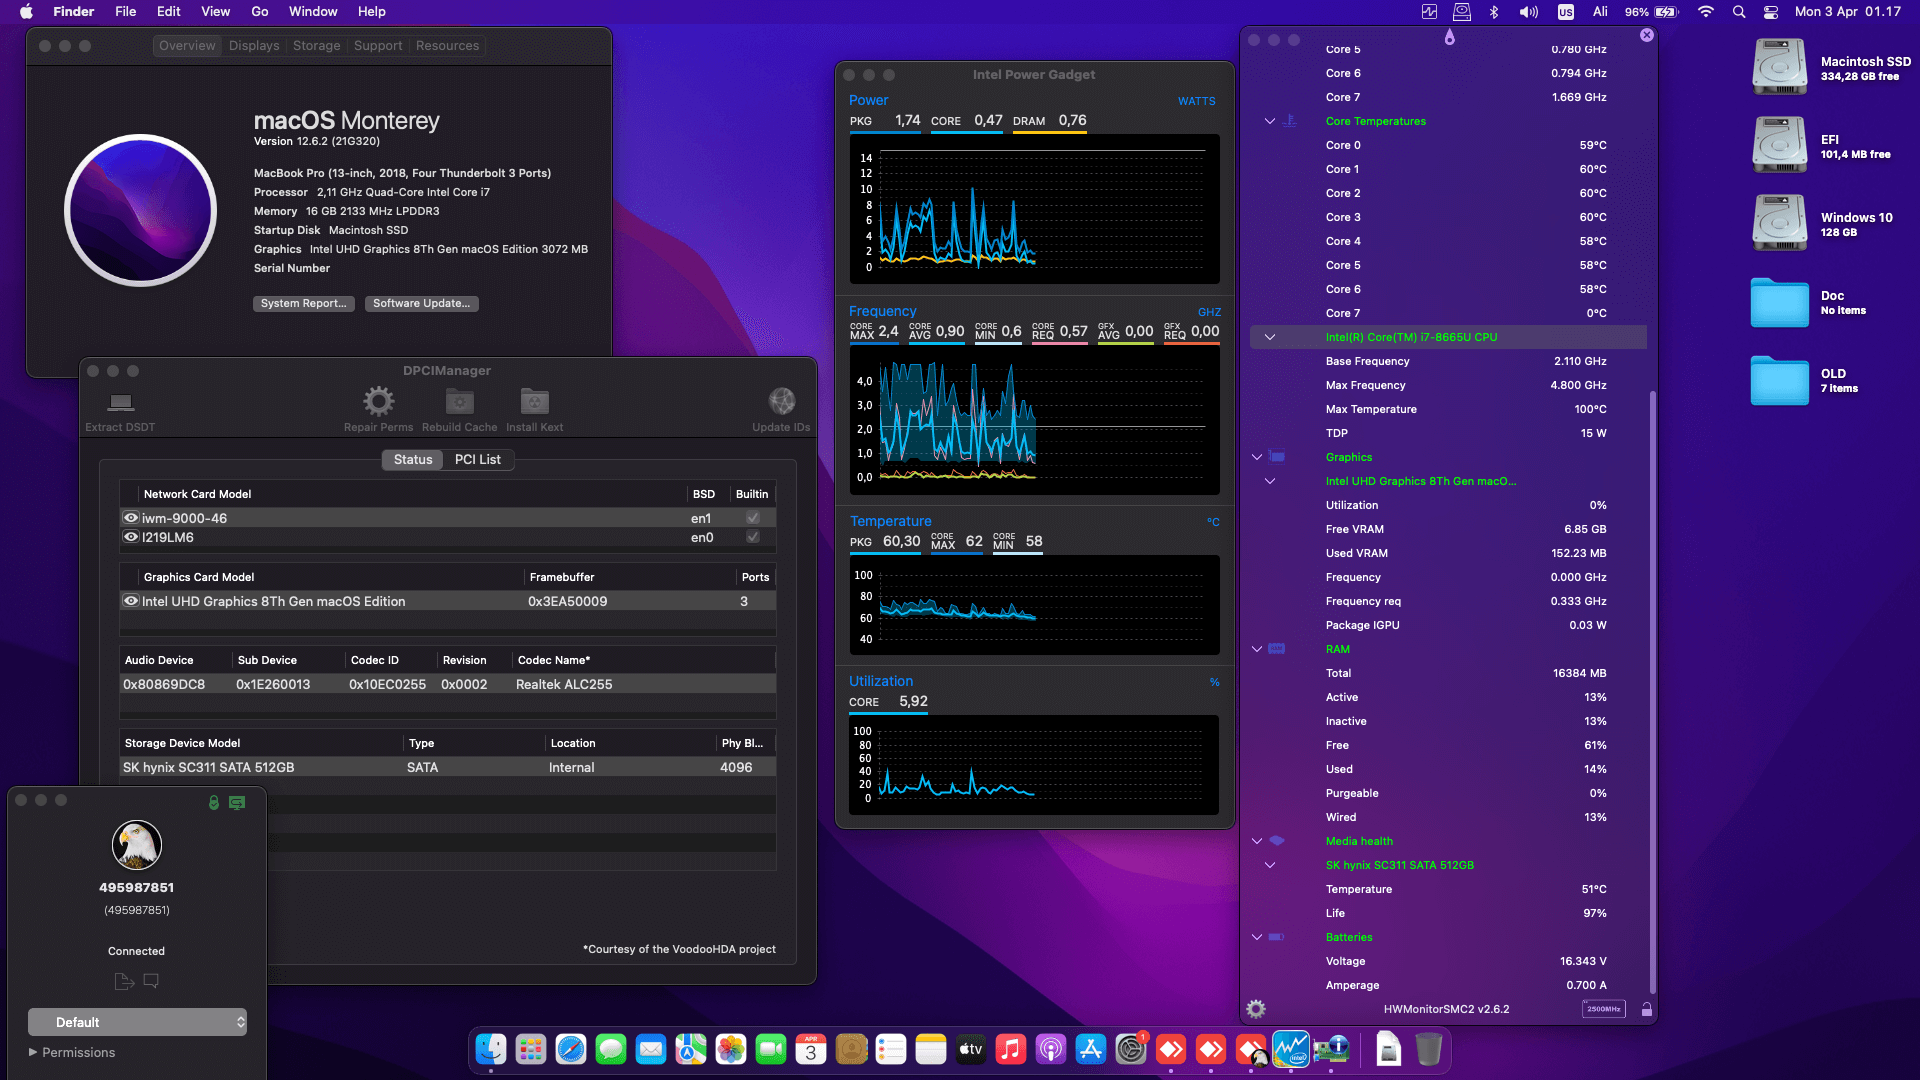Open the Default preset dropdown in VoodooHDA
Image resolution: width=1920 pixels, height=1080 pixels.
tap(137, 1022)
